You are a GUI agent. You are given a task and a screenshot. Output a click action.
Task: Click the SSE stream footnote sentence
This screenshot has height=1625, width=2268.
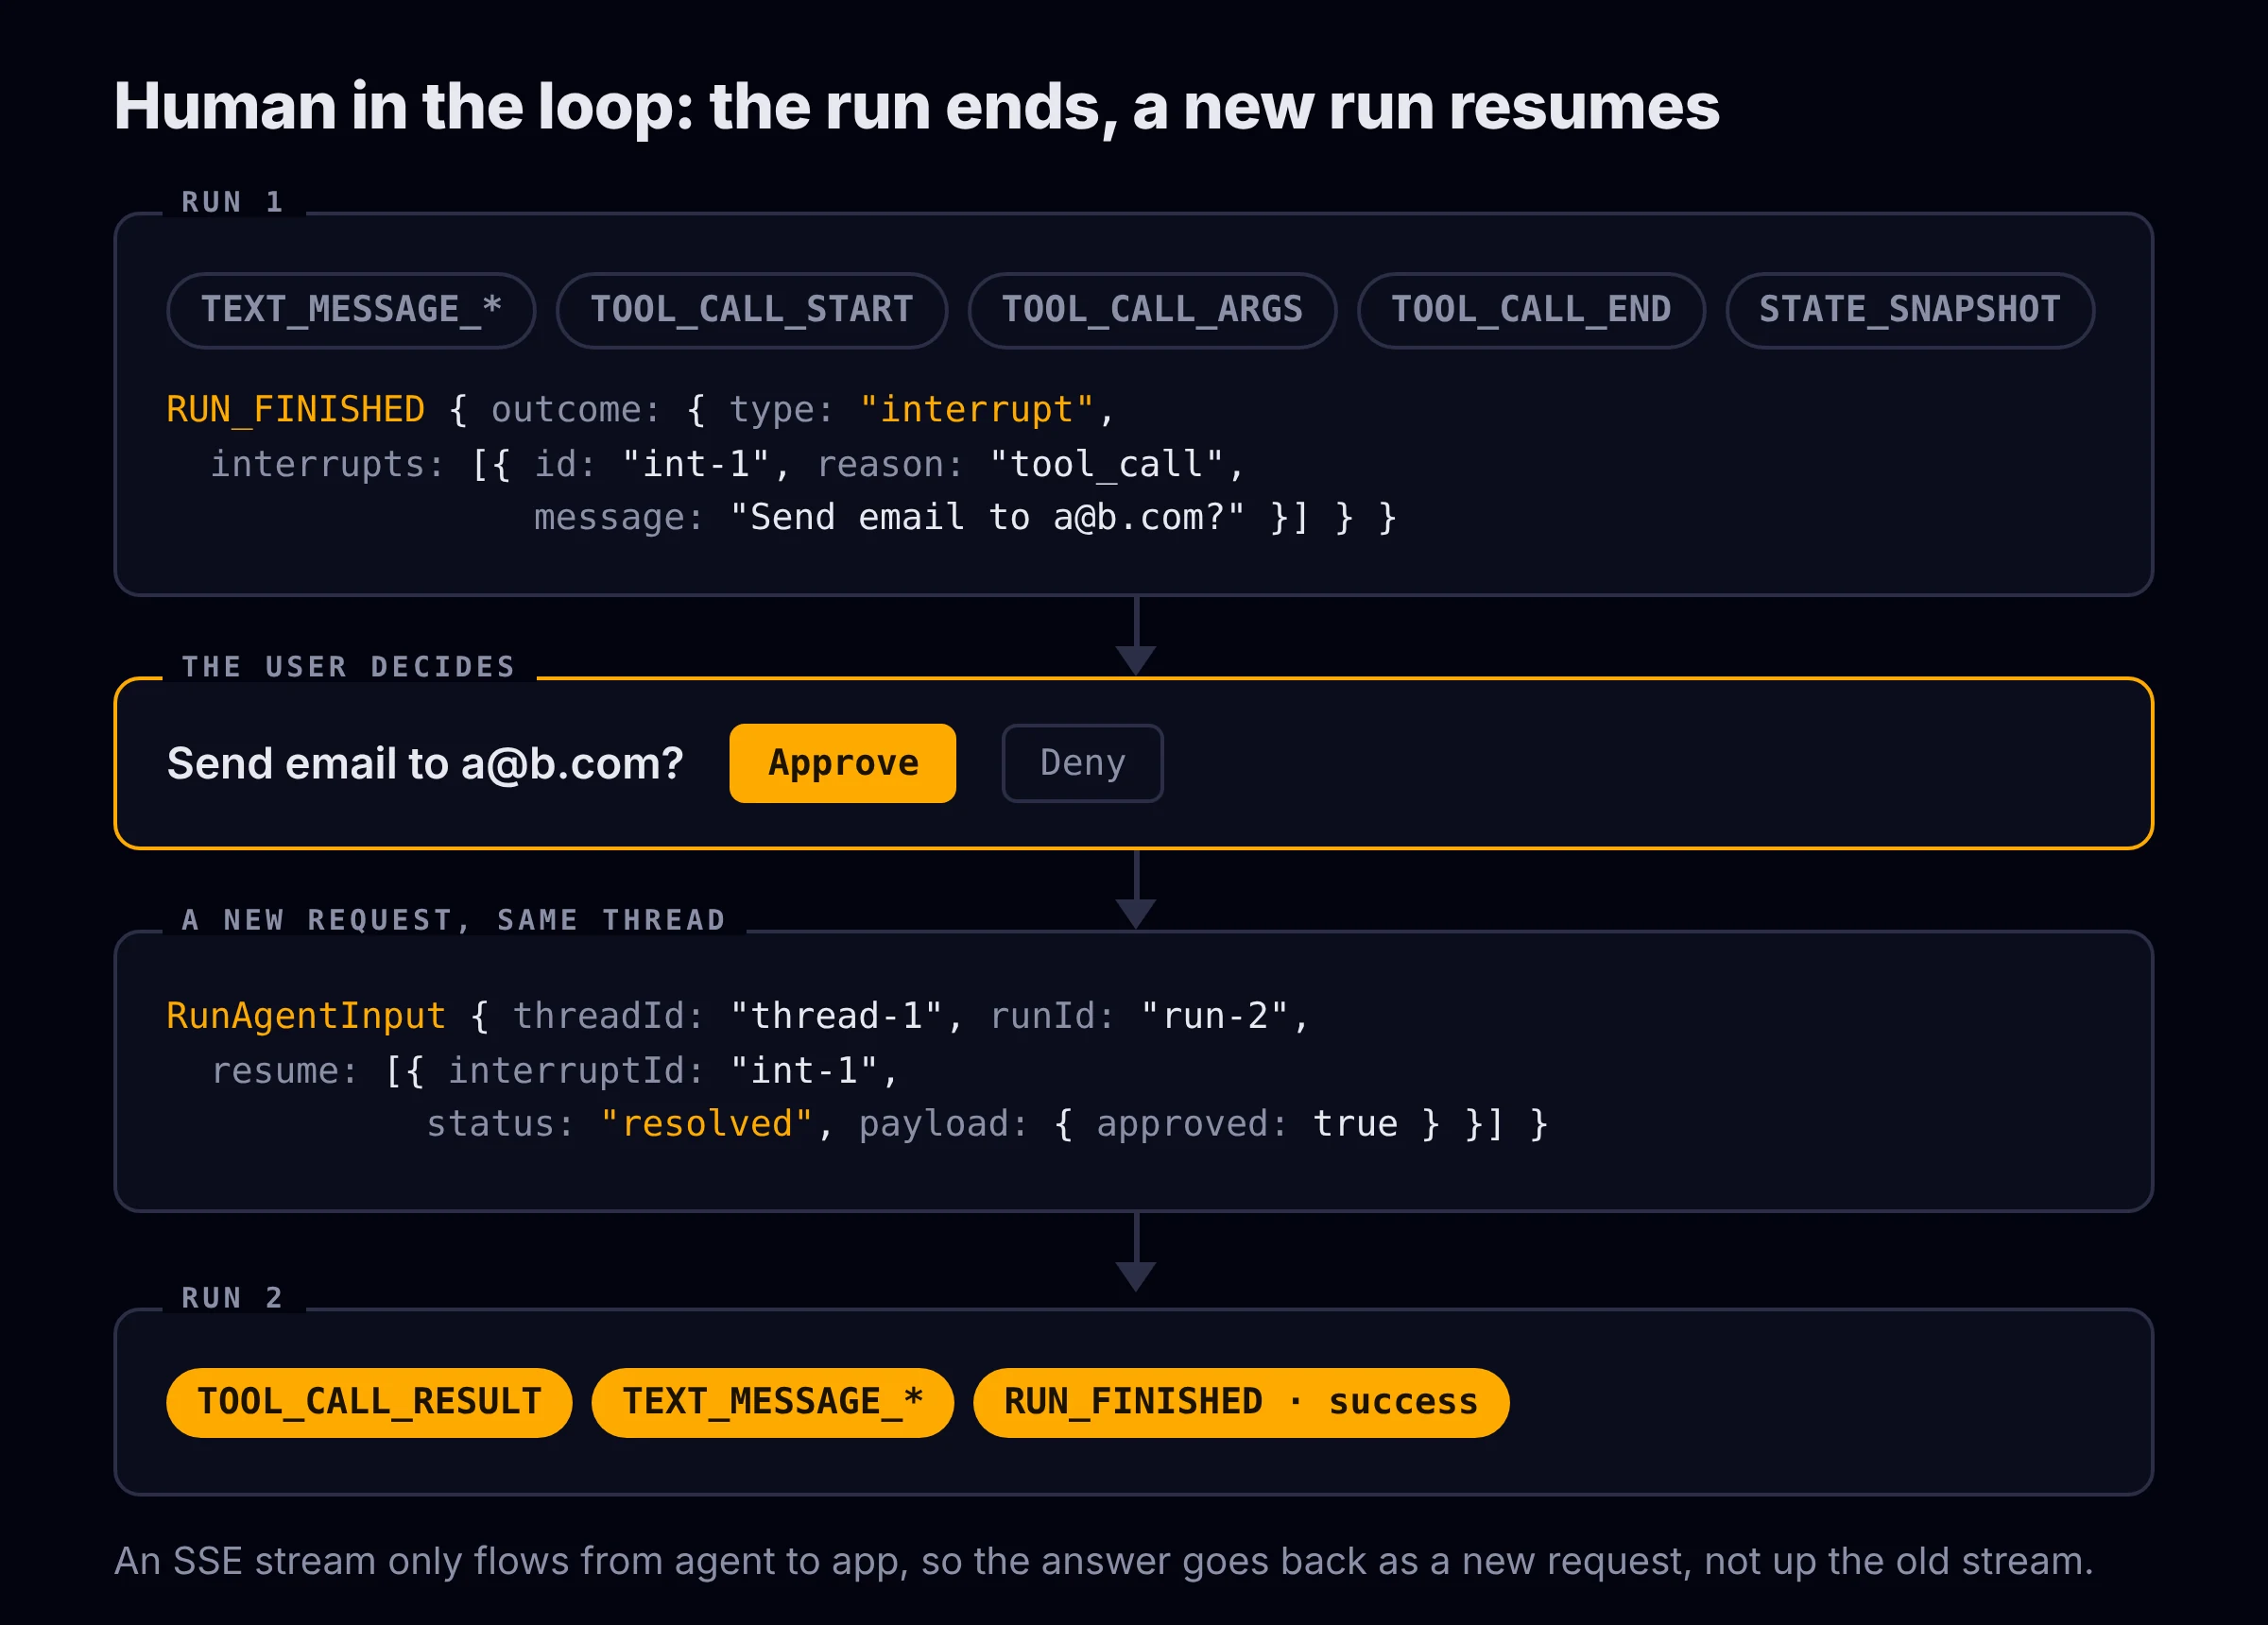click(1103, 1561)
